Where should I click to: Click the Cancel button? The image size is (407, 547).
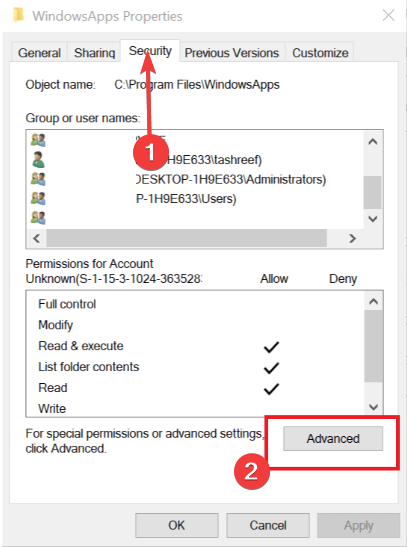point(268,525)
